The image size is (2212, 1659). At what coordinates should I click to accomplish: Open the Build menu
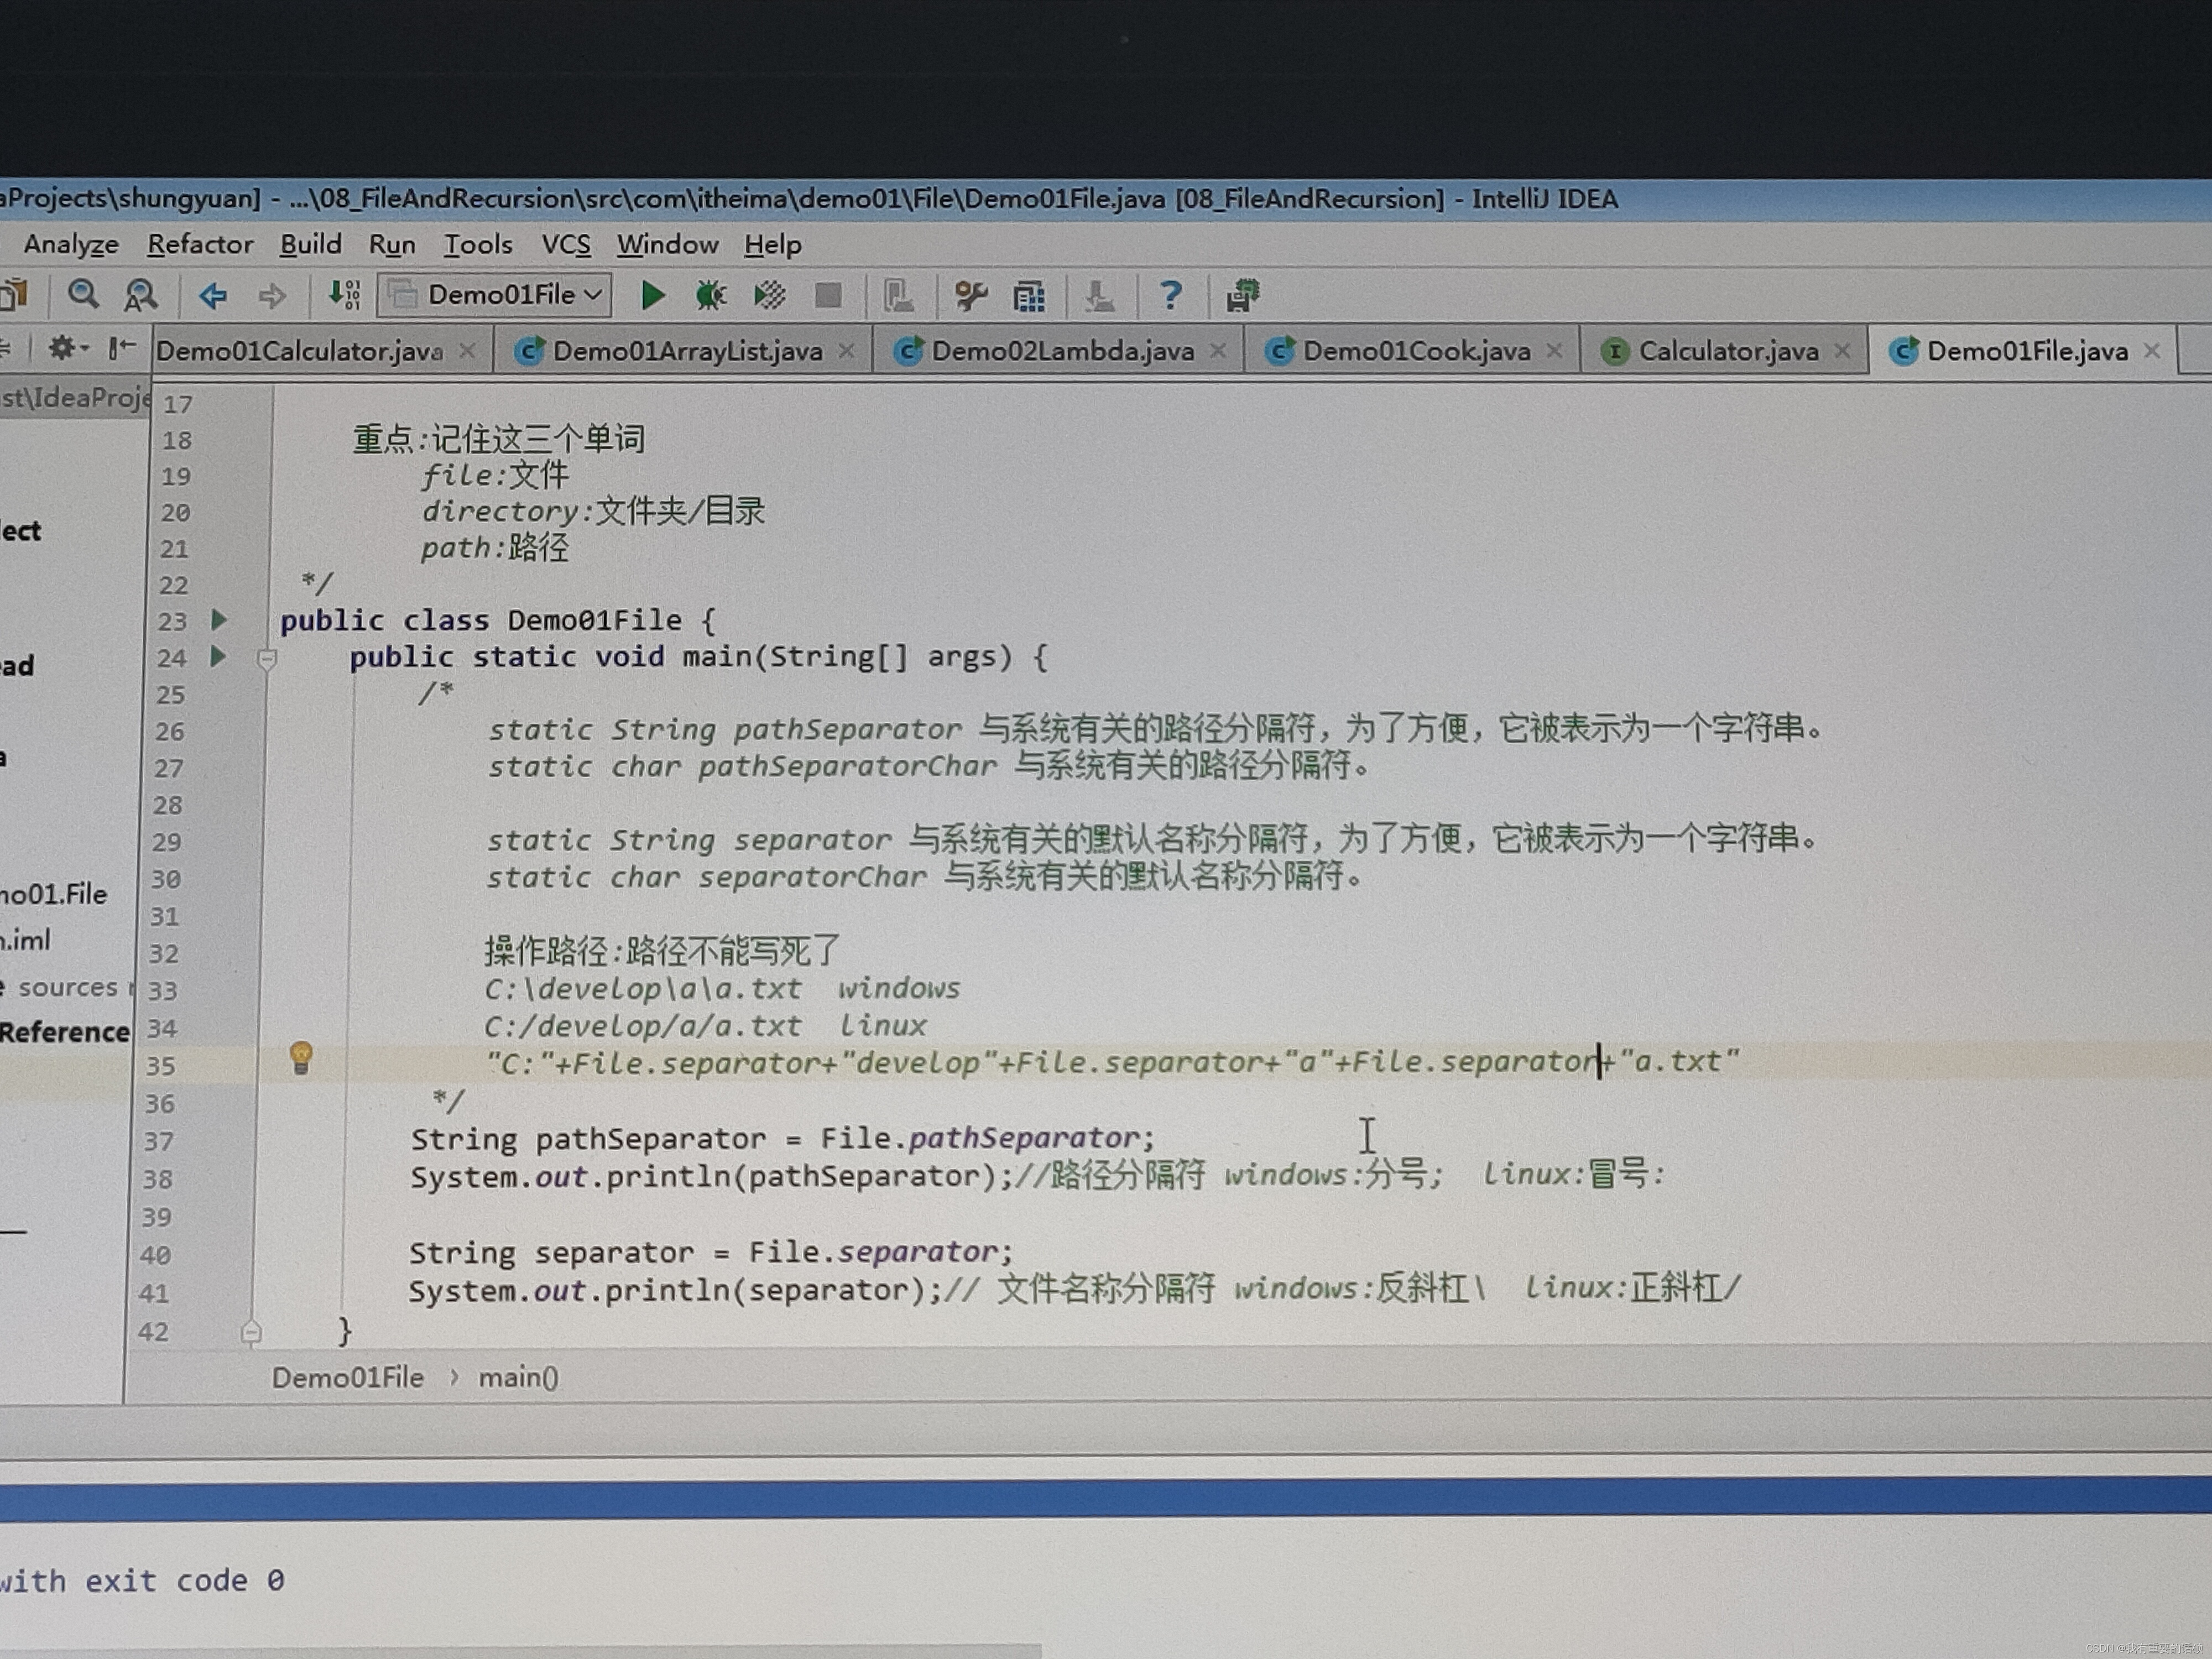pos(311,245)
